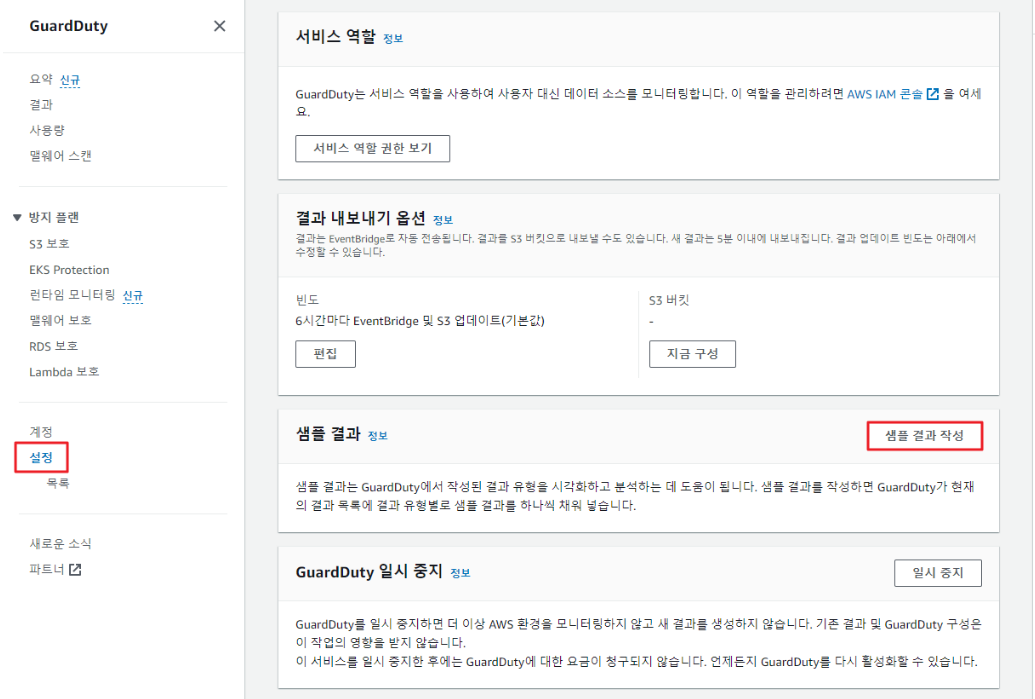Click 지금 구성 for the S3 bucket
Viewport: 1035px width, 699px height.
pos(692,354)
